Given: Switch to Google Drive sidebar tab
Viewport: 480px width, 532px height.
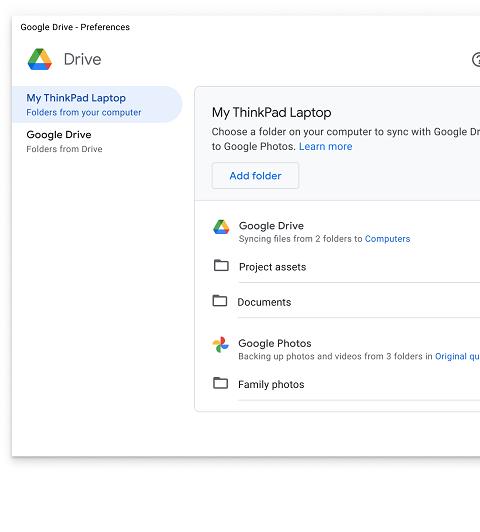Looking at the screenshot, I should pos(97,141).
